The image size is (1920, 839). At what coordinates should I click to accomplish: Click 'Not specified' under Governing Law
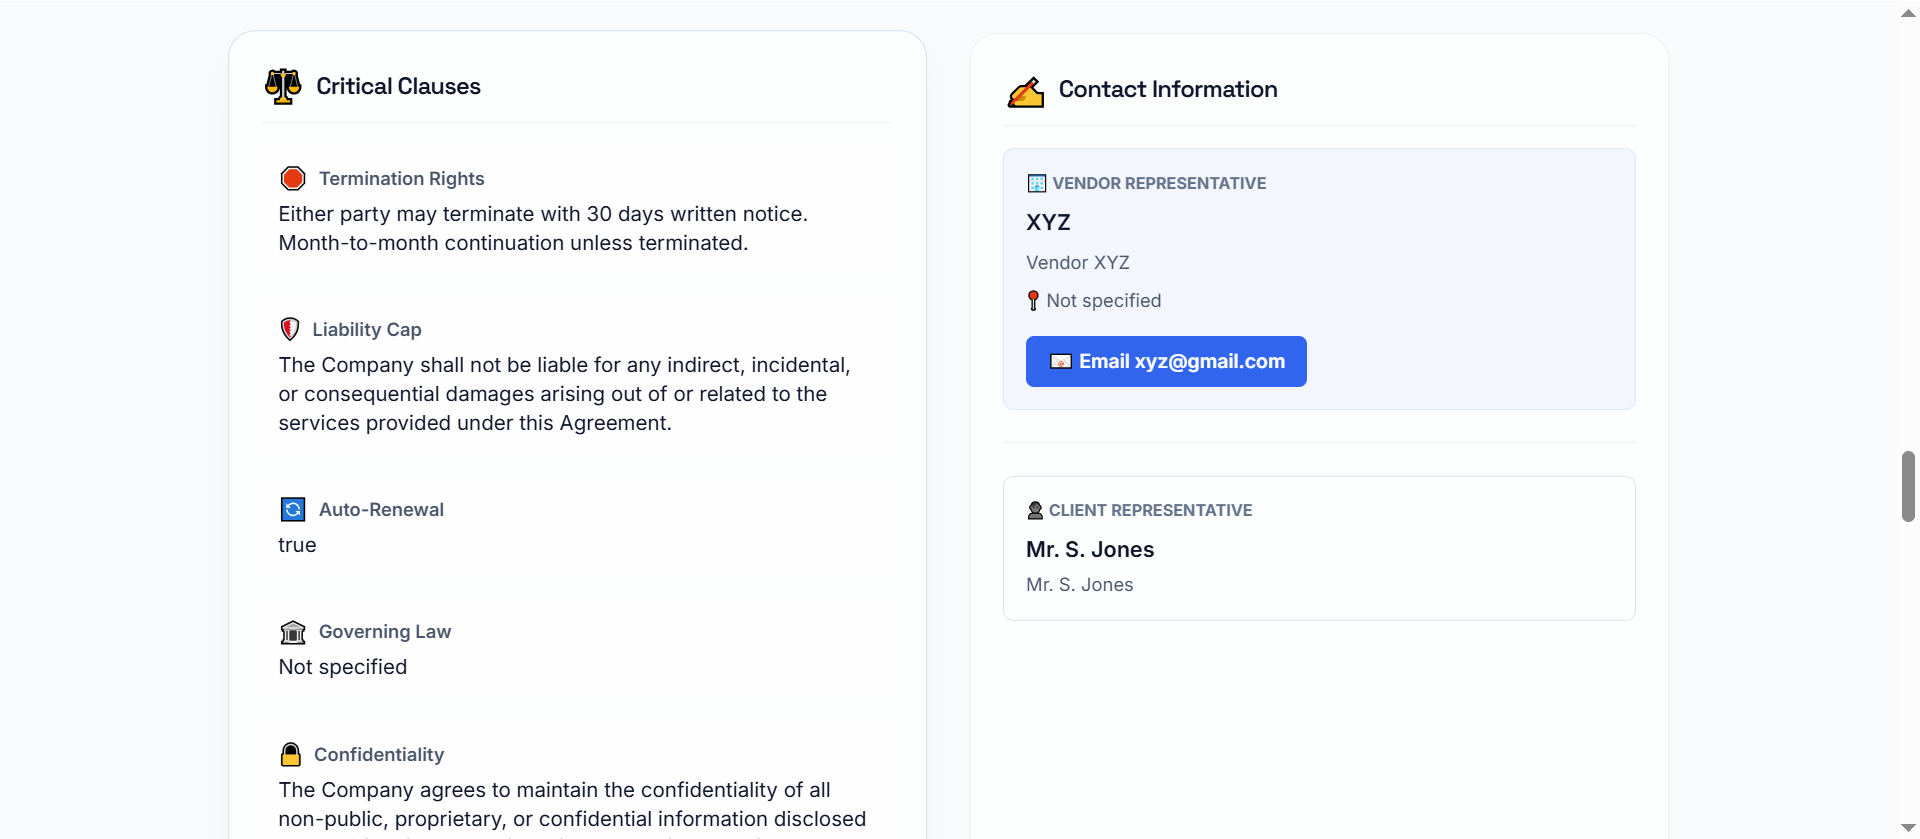pos(343,667)
